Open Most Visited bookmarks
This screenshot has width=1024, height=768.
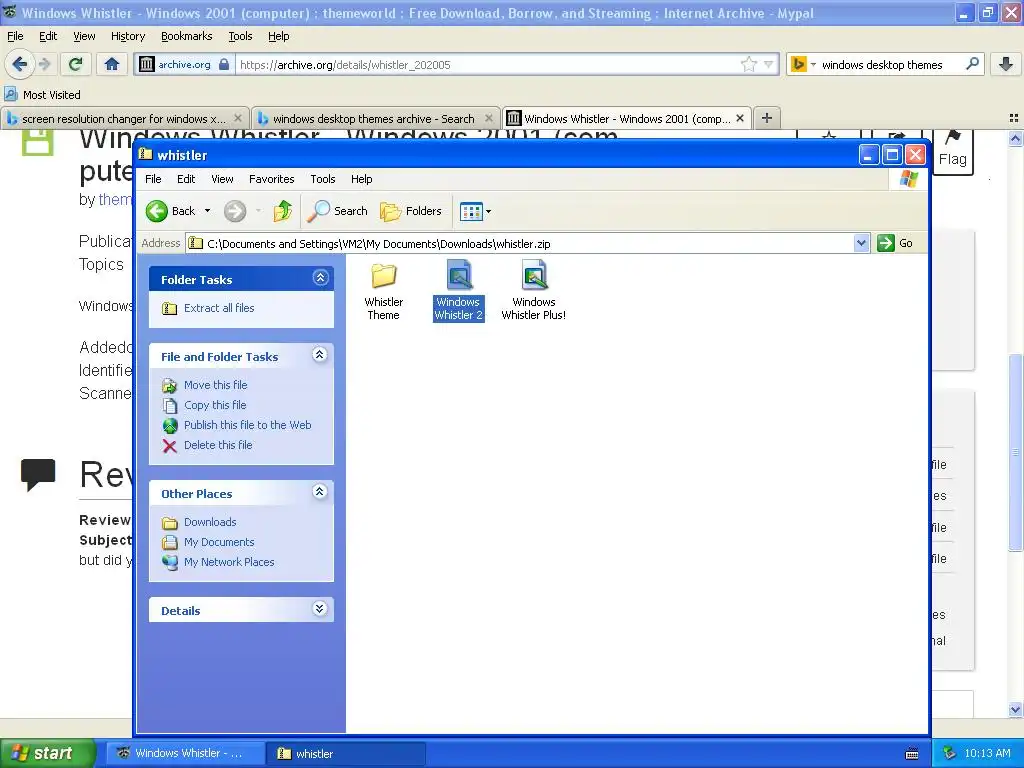43,95
